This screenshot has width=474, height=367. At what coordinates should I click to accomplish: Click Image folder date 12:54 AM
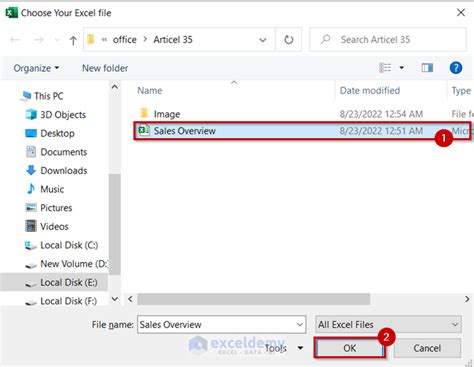coord(381,114)
